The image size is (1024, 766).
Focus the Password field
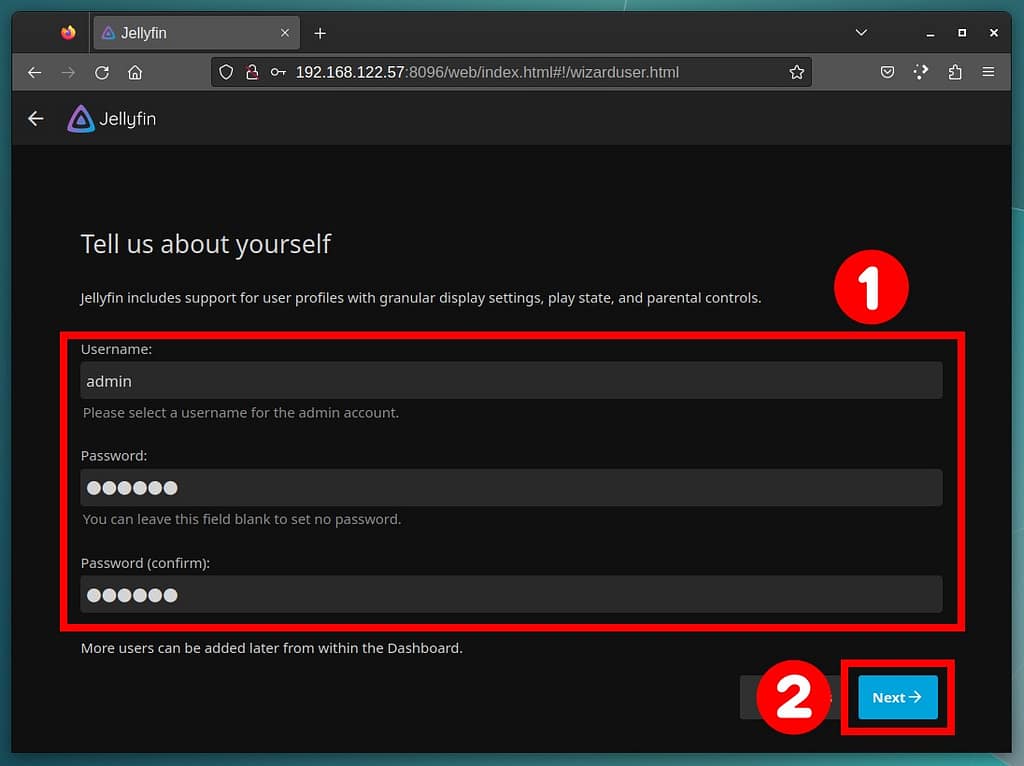point(510,488)
